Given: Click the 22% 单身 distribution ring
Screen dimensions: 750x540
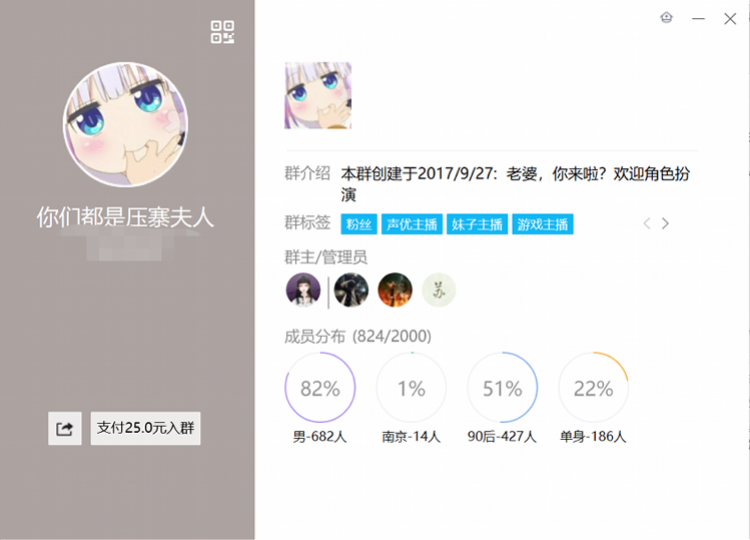Looking at the screenshot, I should (593, 388).
